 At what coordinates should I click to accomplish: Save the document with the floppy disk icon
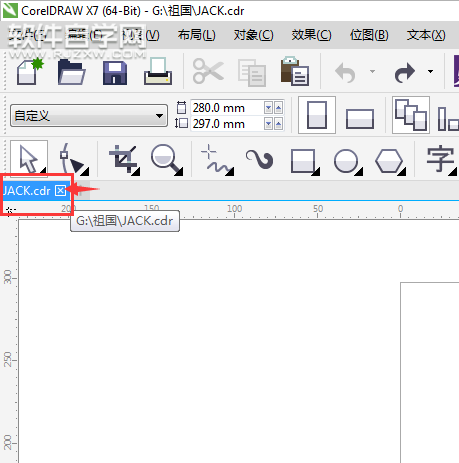(x=115, y=73)
